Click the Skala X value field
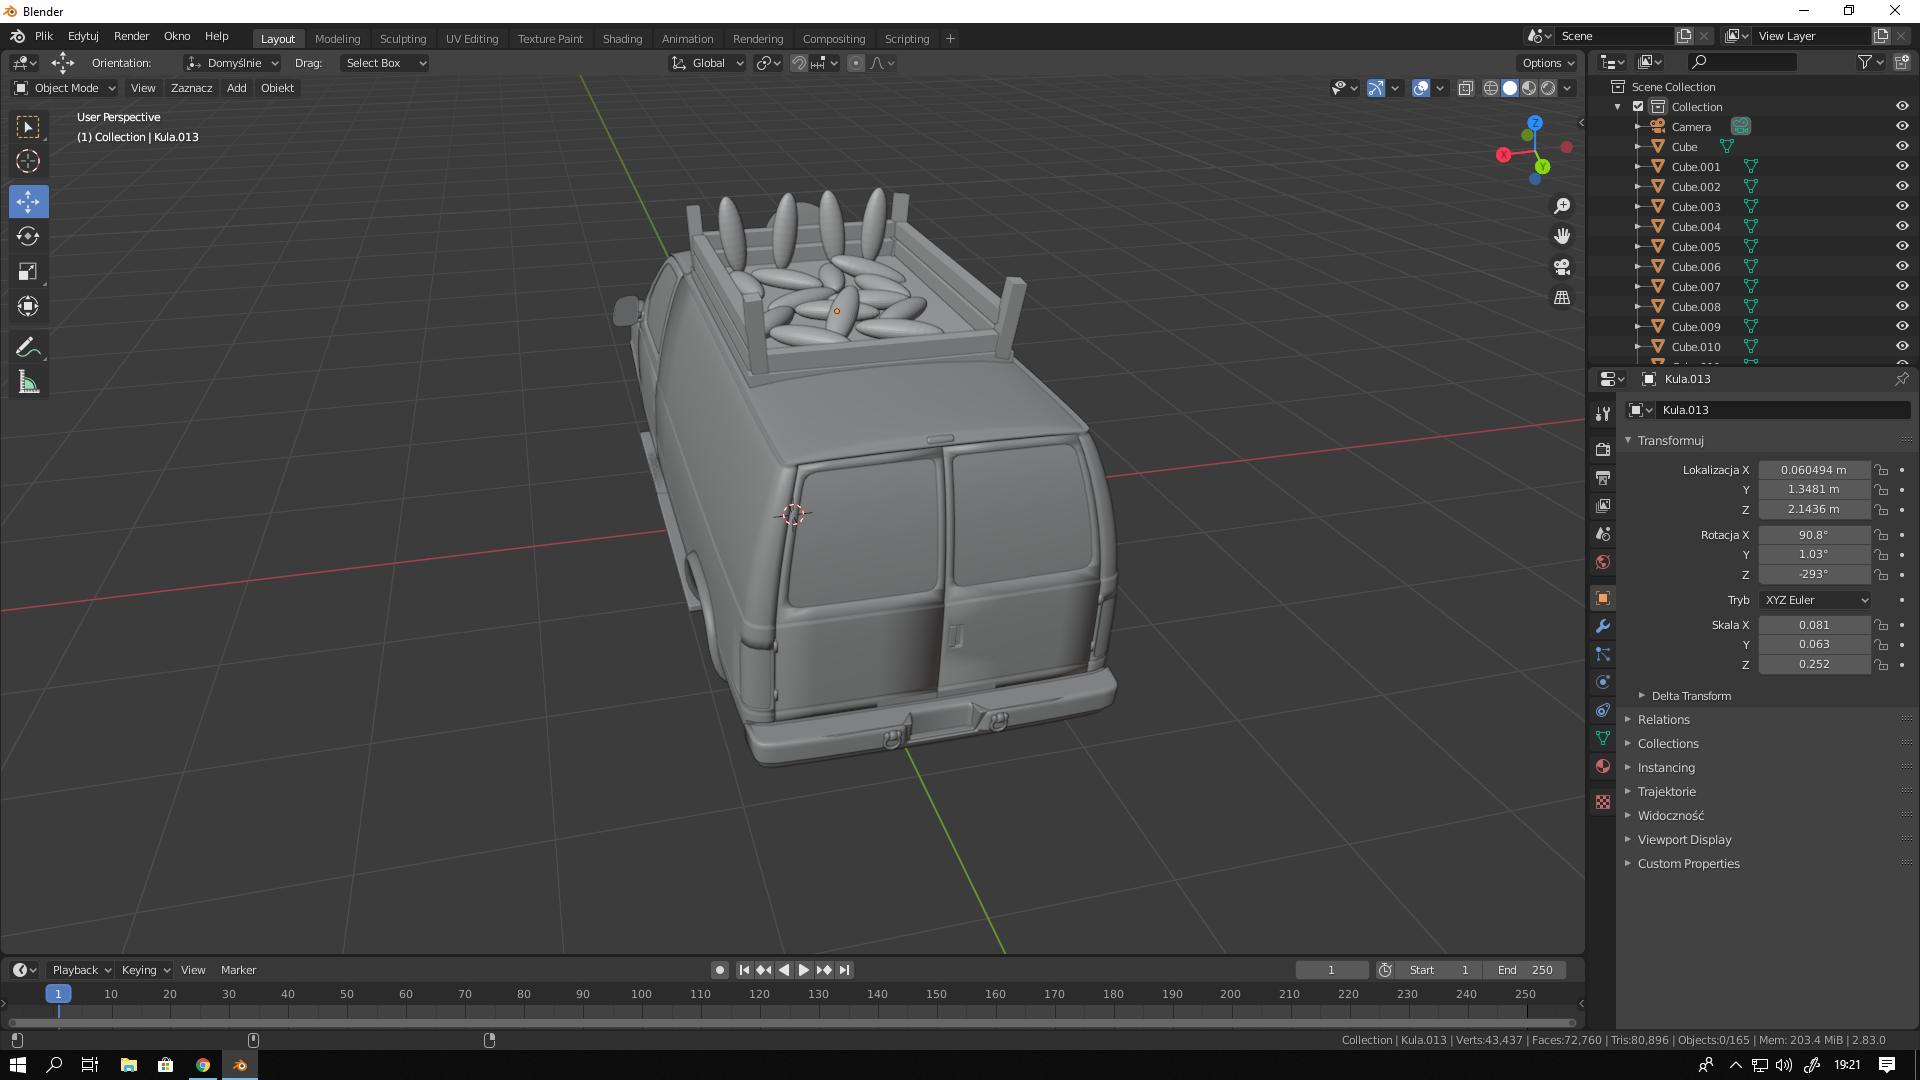 1813,625
